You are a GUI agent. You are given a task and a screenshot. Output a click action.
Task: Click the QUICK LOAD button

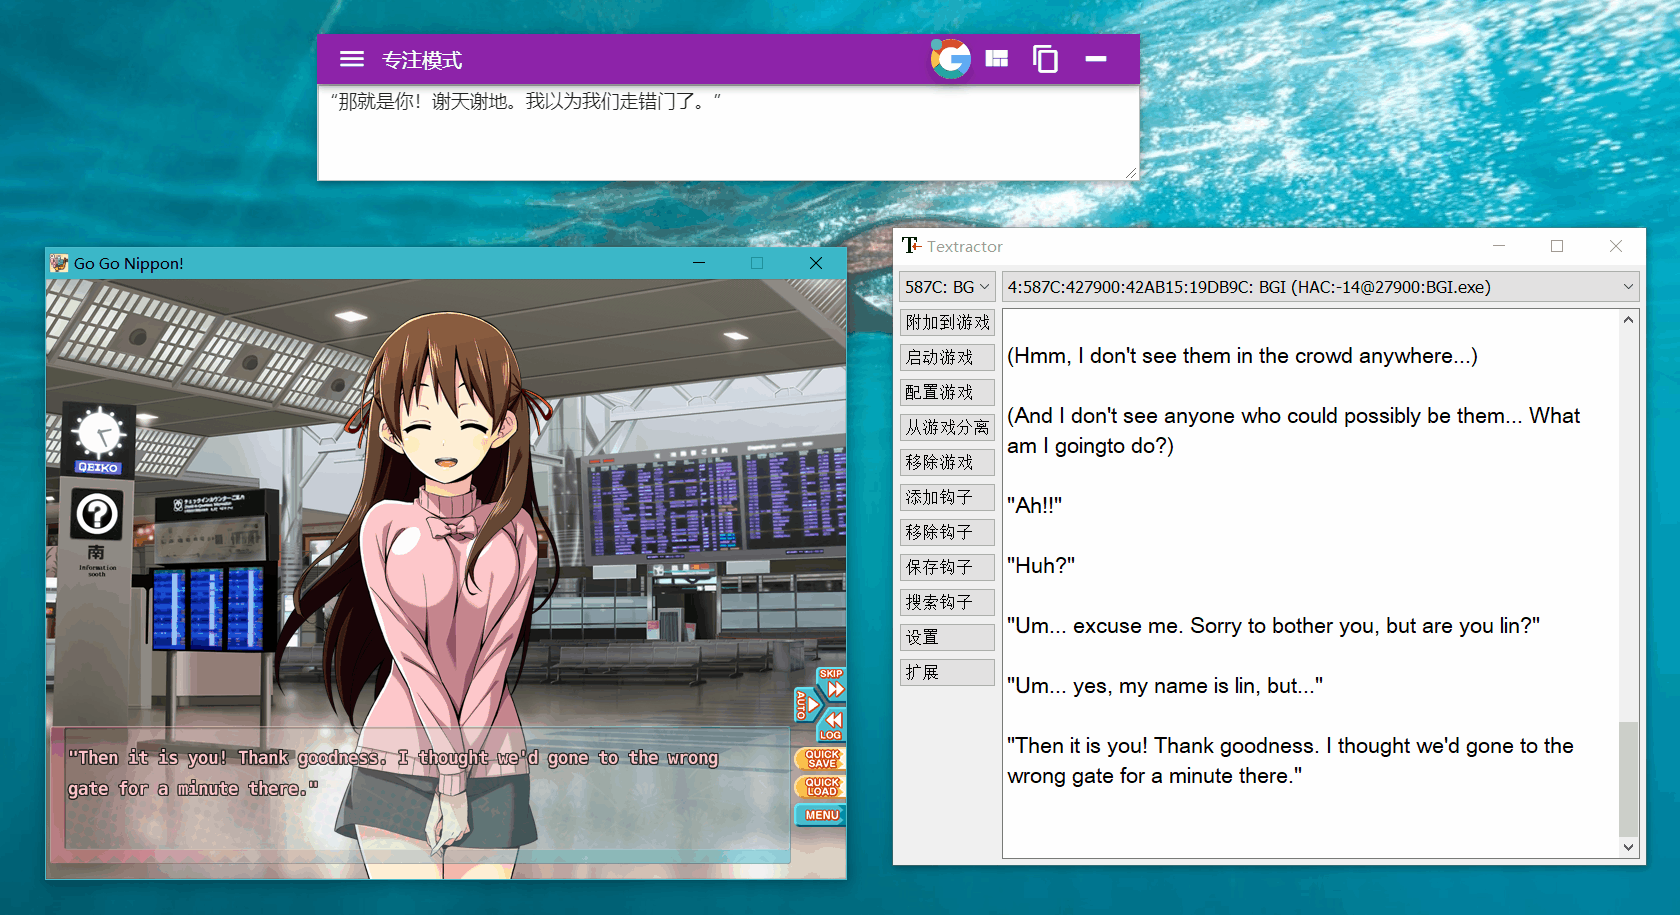click(821, 787)
